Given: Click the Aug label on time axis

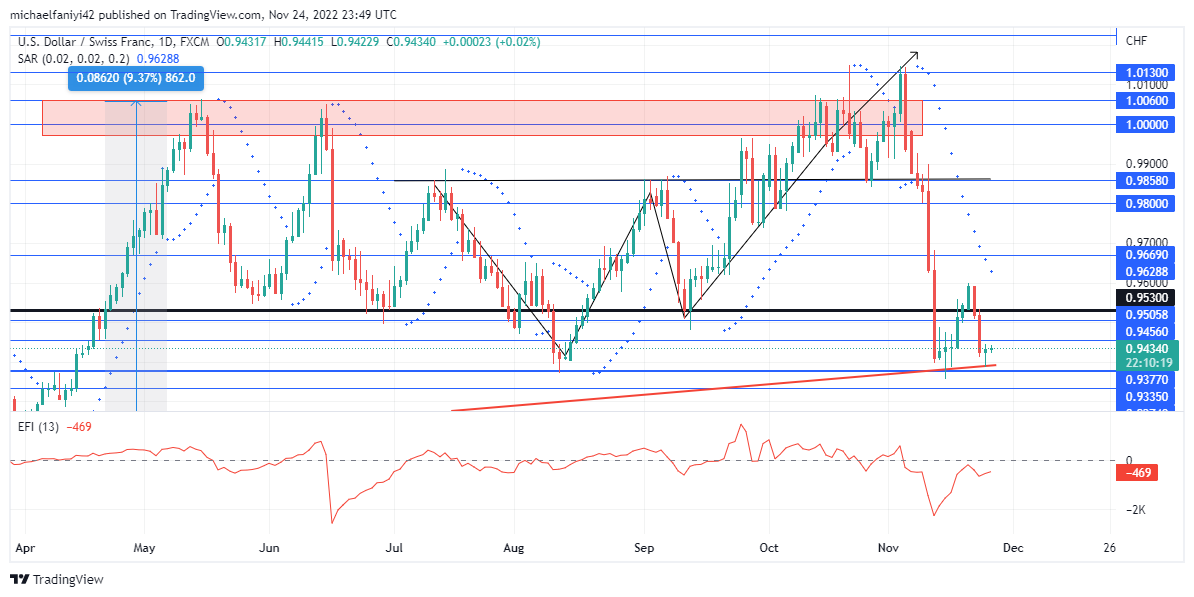Looking at the screenshot, I should 514,548.
